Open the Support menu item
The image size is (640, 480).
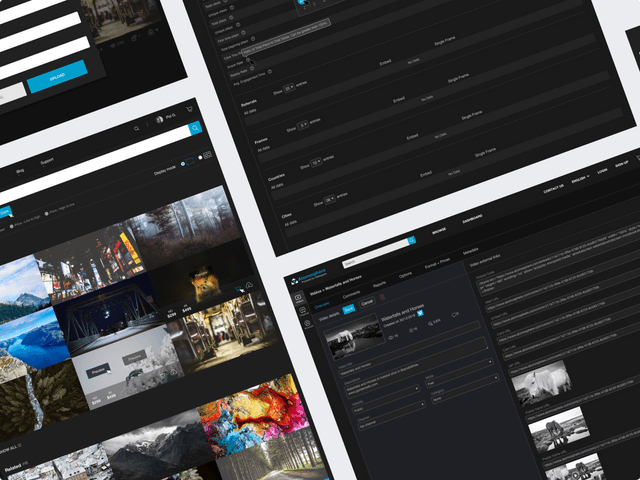coord(47,161)
